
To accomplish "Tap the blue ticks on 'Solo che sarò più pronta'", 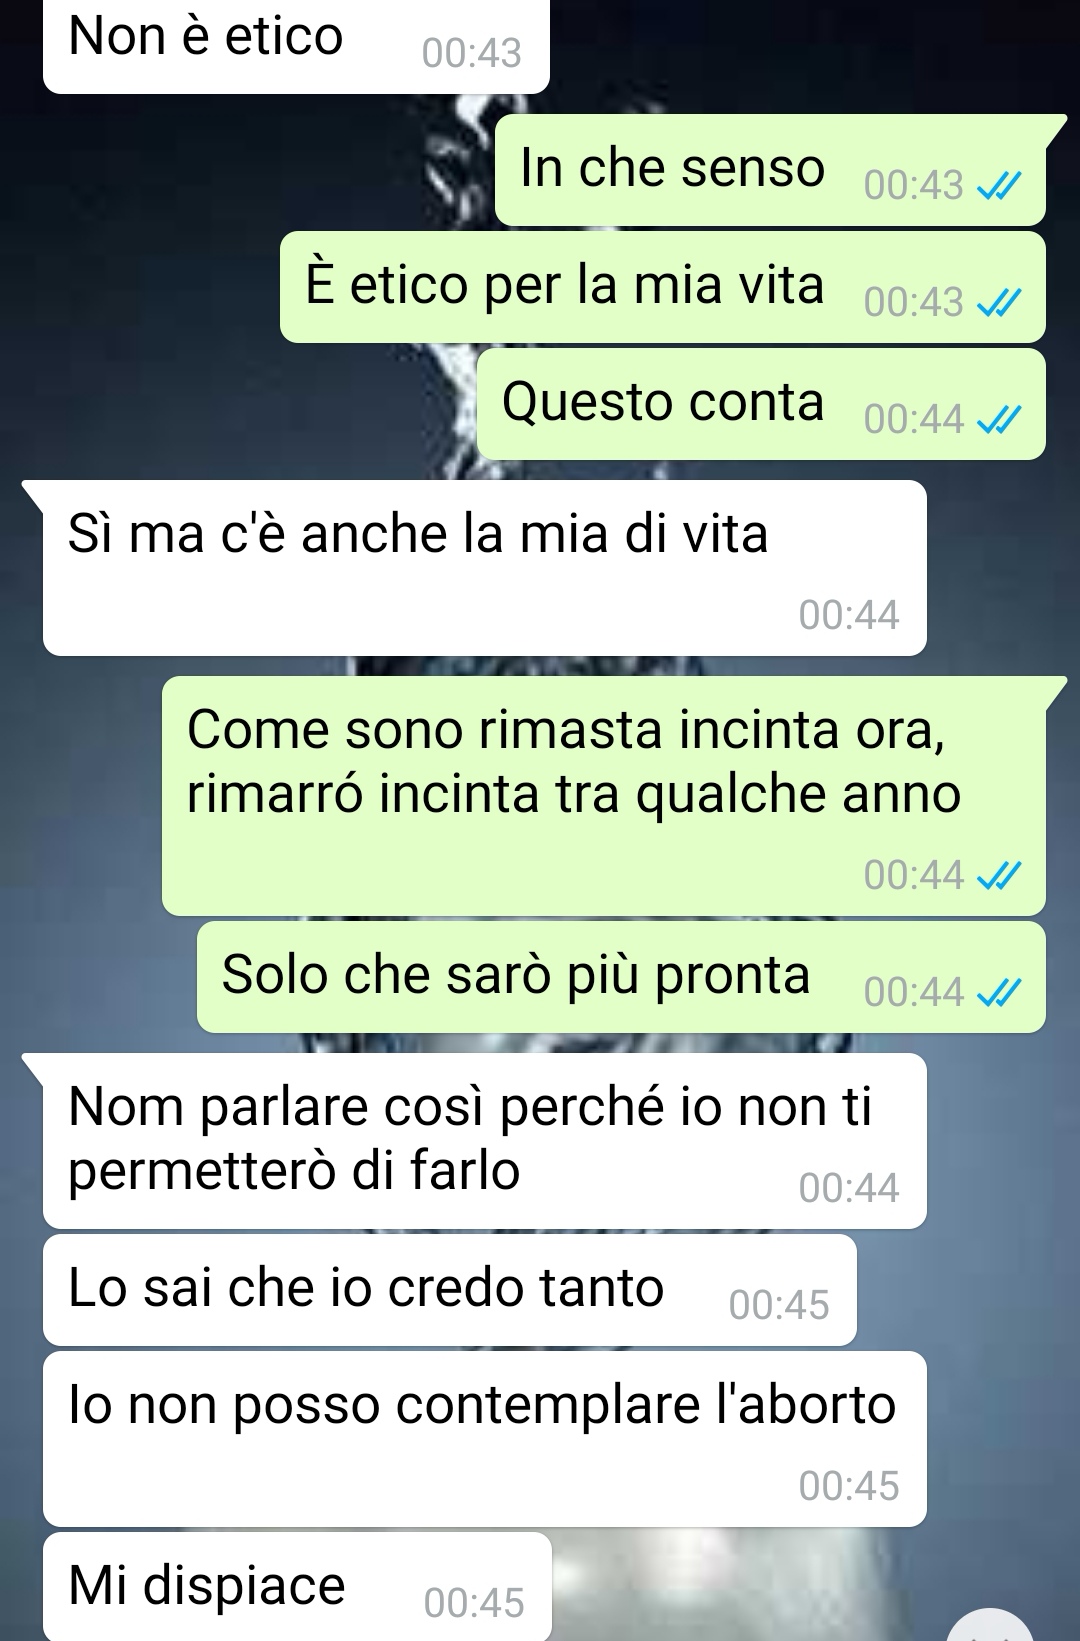I will [x=999, y=993].
